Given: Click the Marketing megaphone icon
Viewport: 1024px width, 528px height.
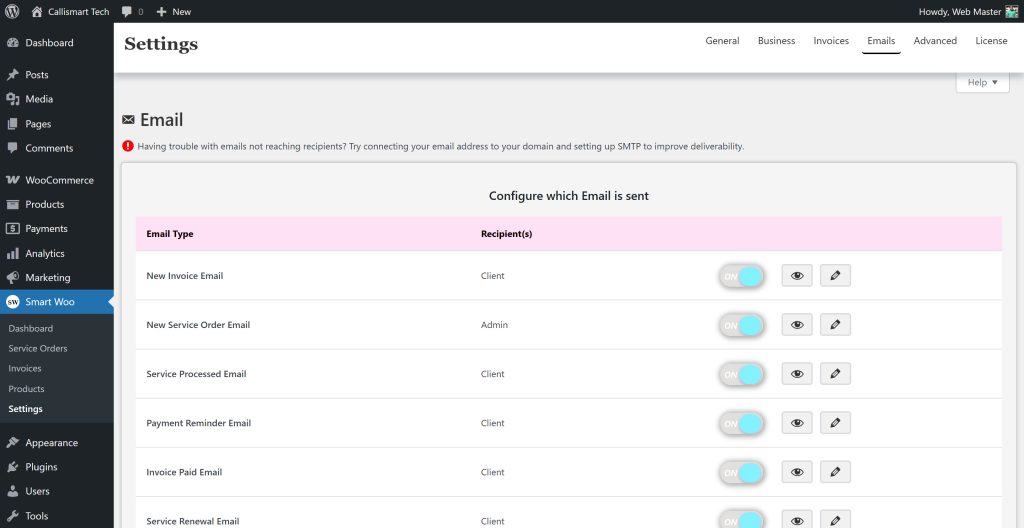Looking at the screenshot, I should [x=12, y=278].
